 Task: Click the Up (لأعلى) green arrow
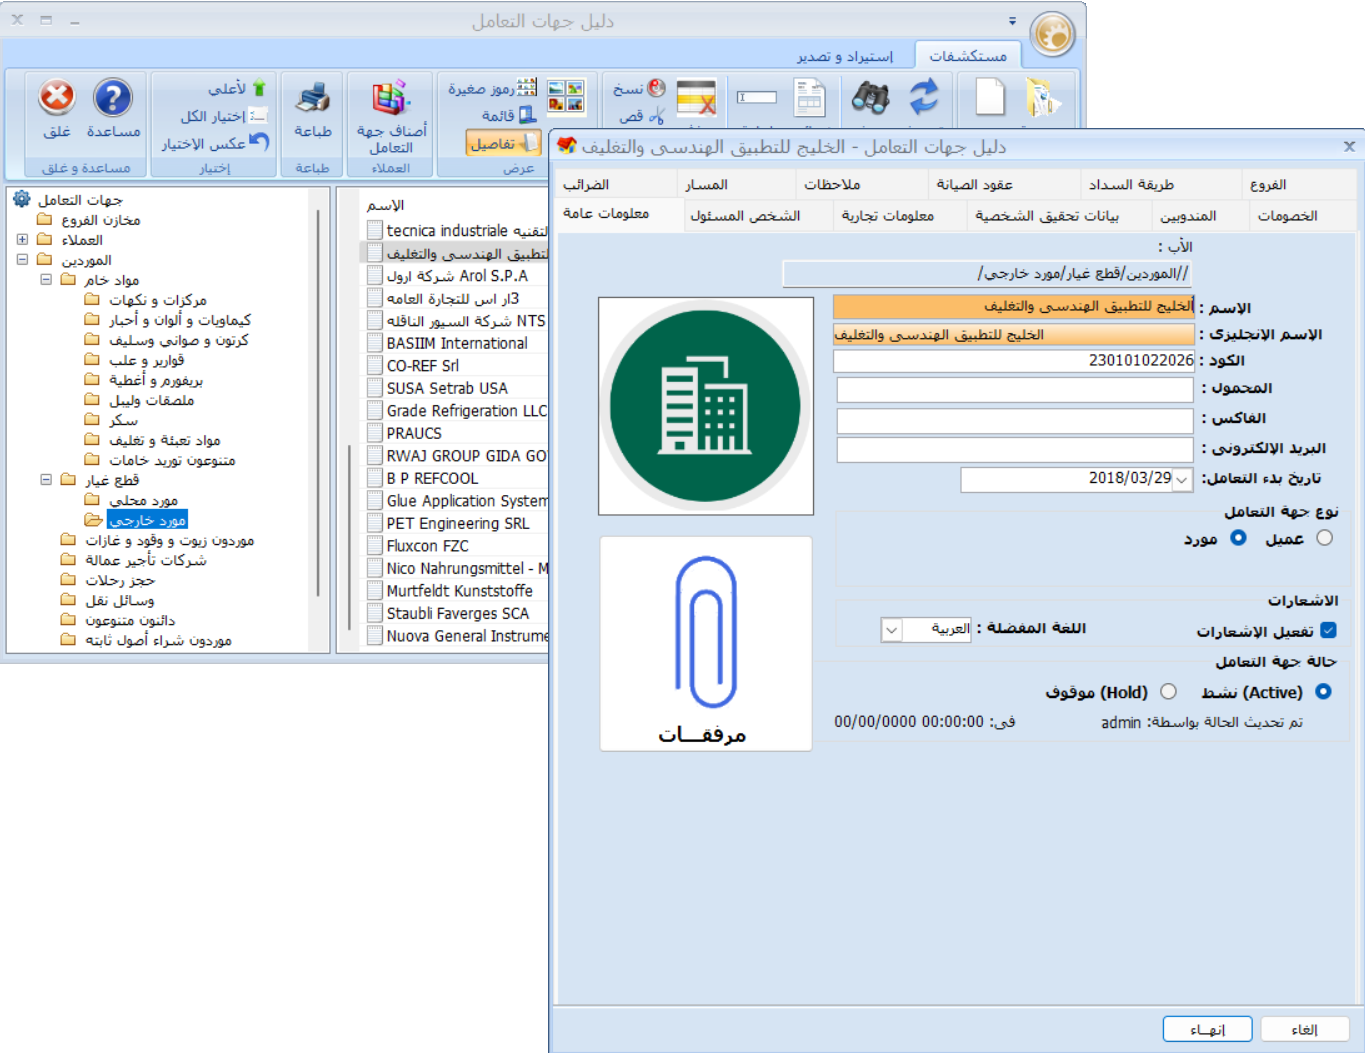pos(259,88)
